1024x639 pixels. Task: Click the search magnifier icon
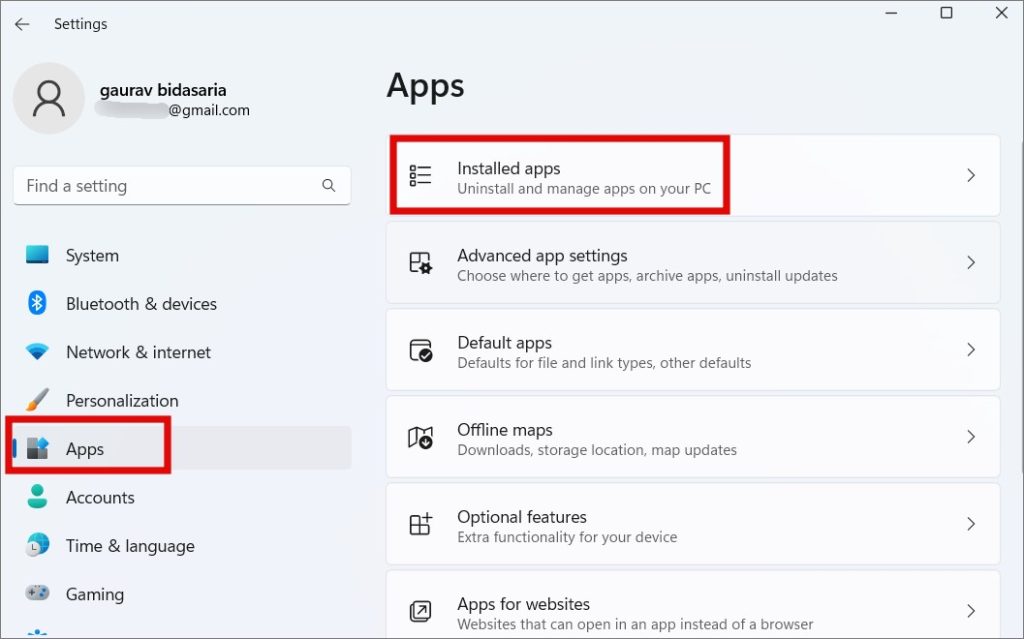click(328, 186)
